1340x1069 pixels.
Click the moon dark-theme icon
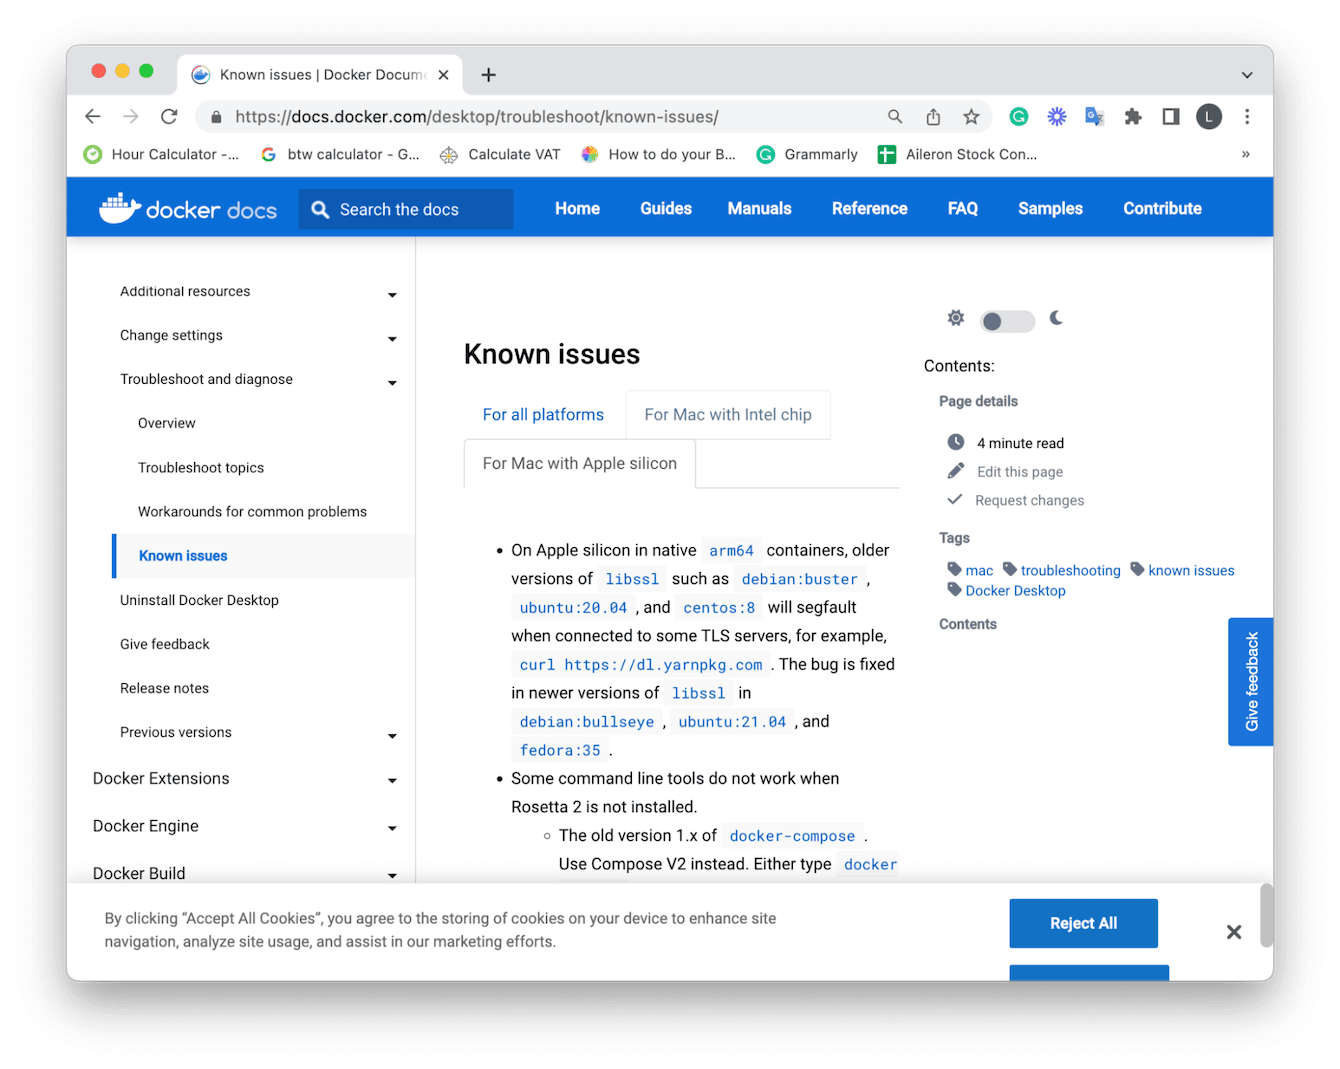[1056, 318]
